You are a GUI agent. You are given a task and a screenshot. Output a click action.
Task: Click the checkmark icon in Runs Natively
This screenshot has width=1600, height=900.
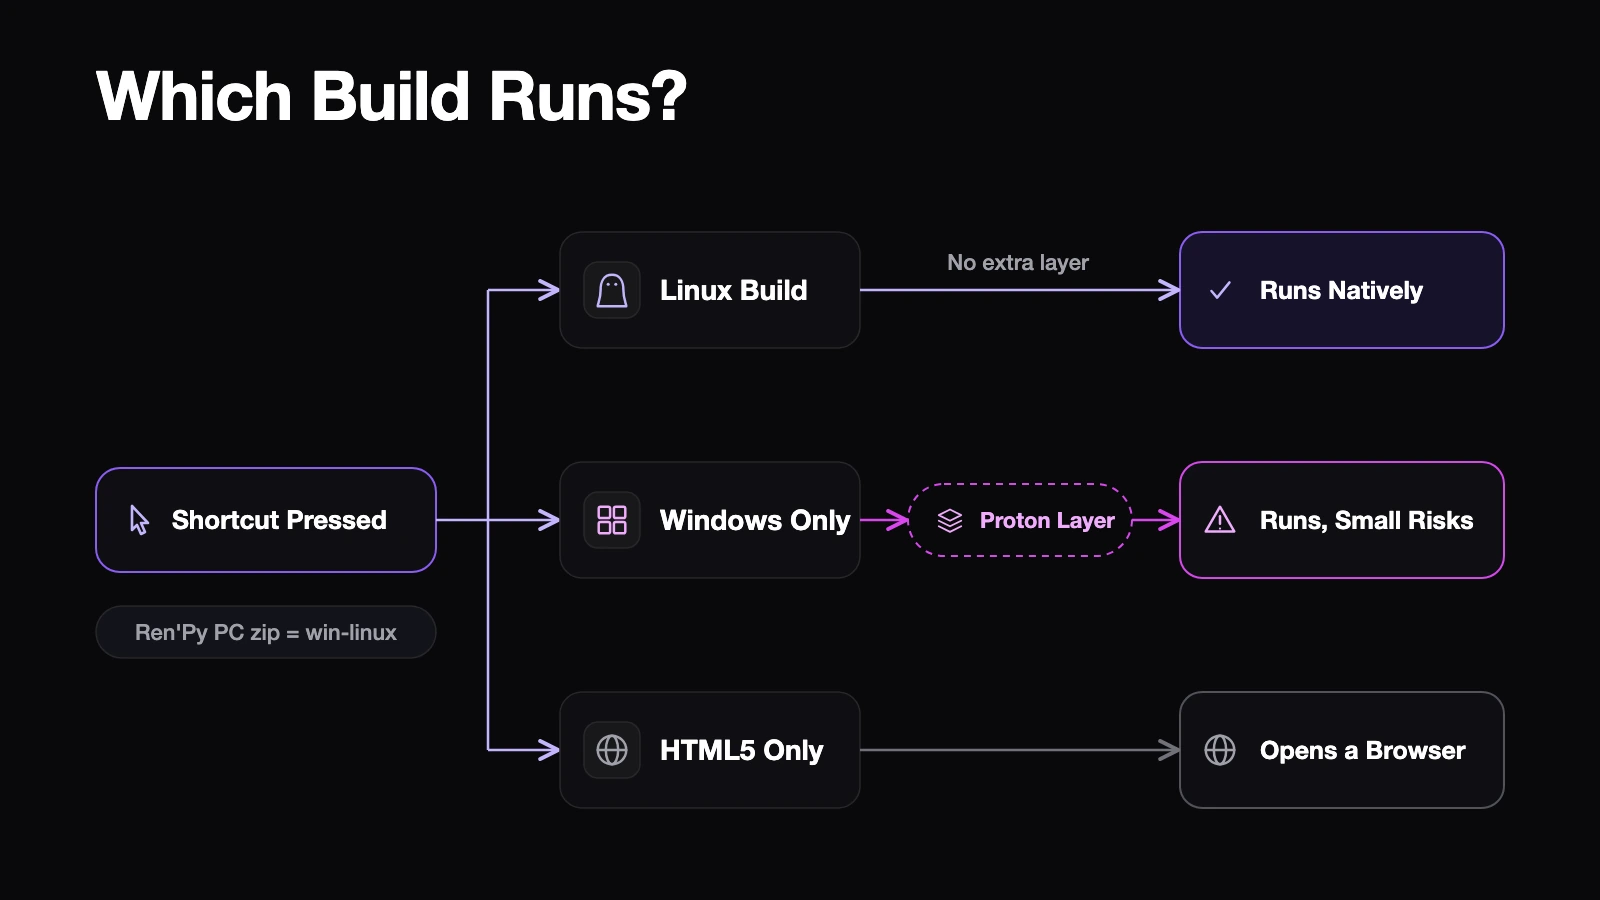point(1220,290)
